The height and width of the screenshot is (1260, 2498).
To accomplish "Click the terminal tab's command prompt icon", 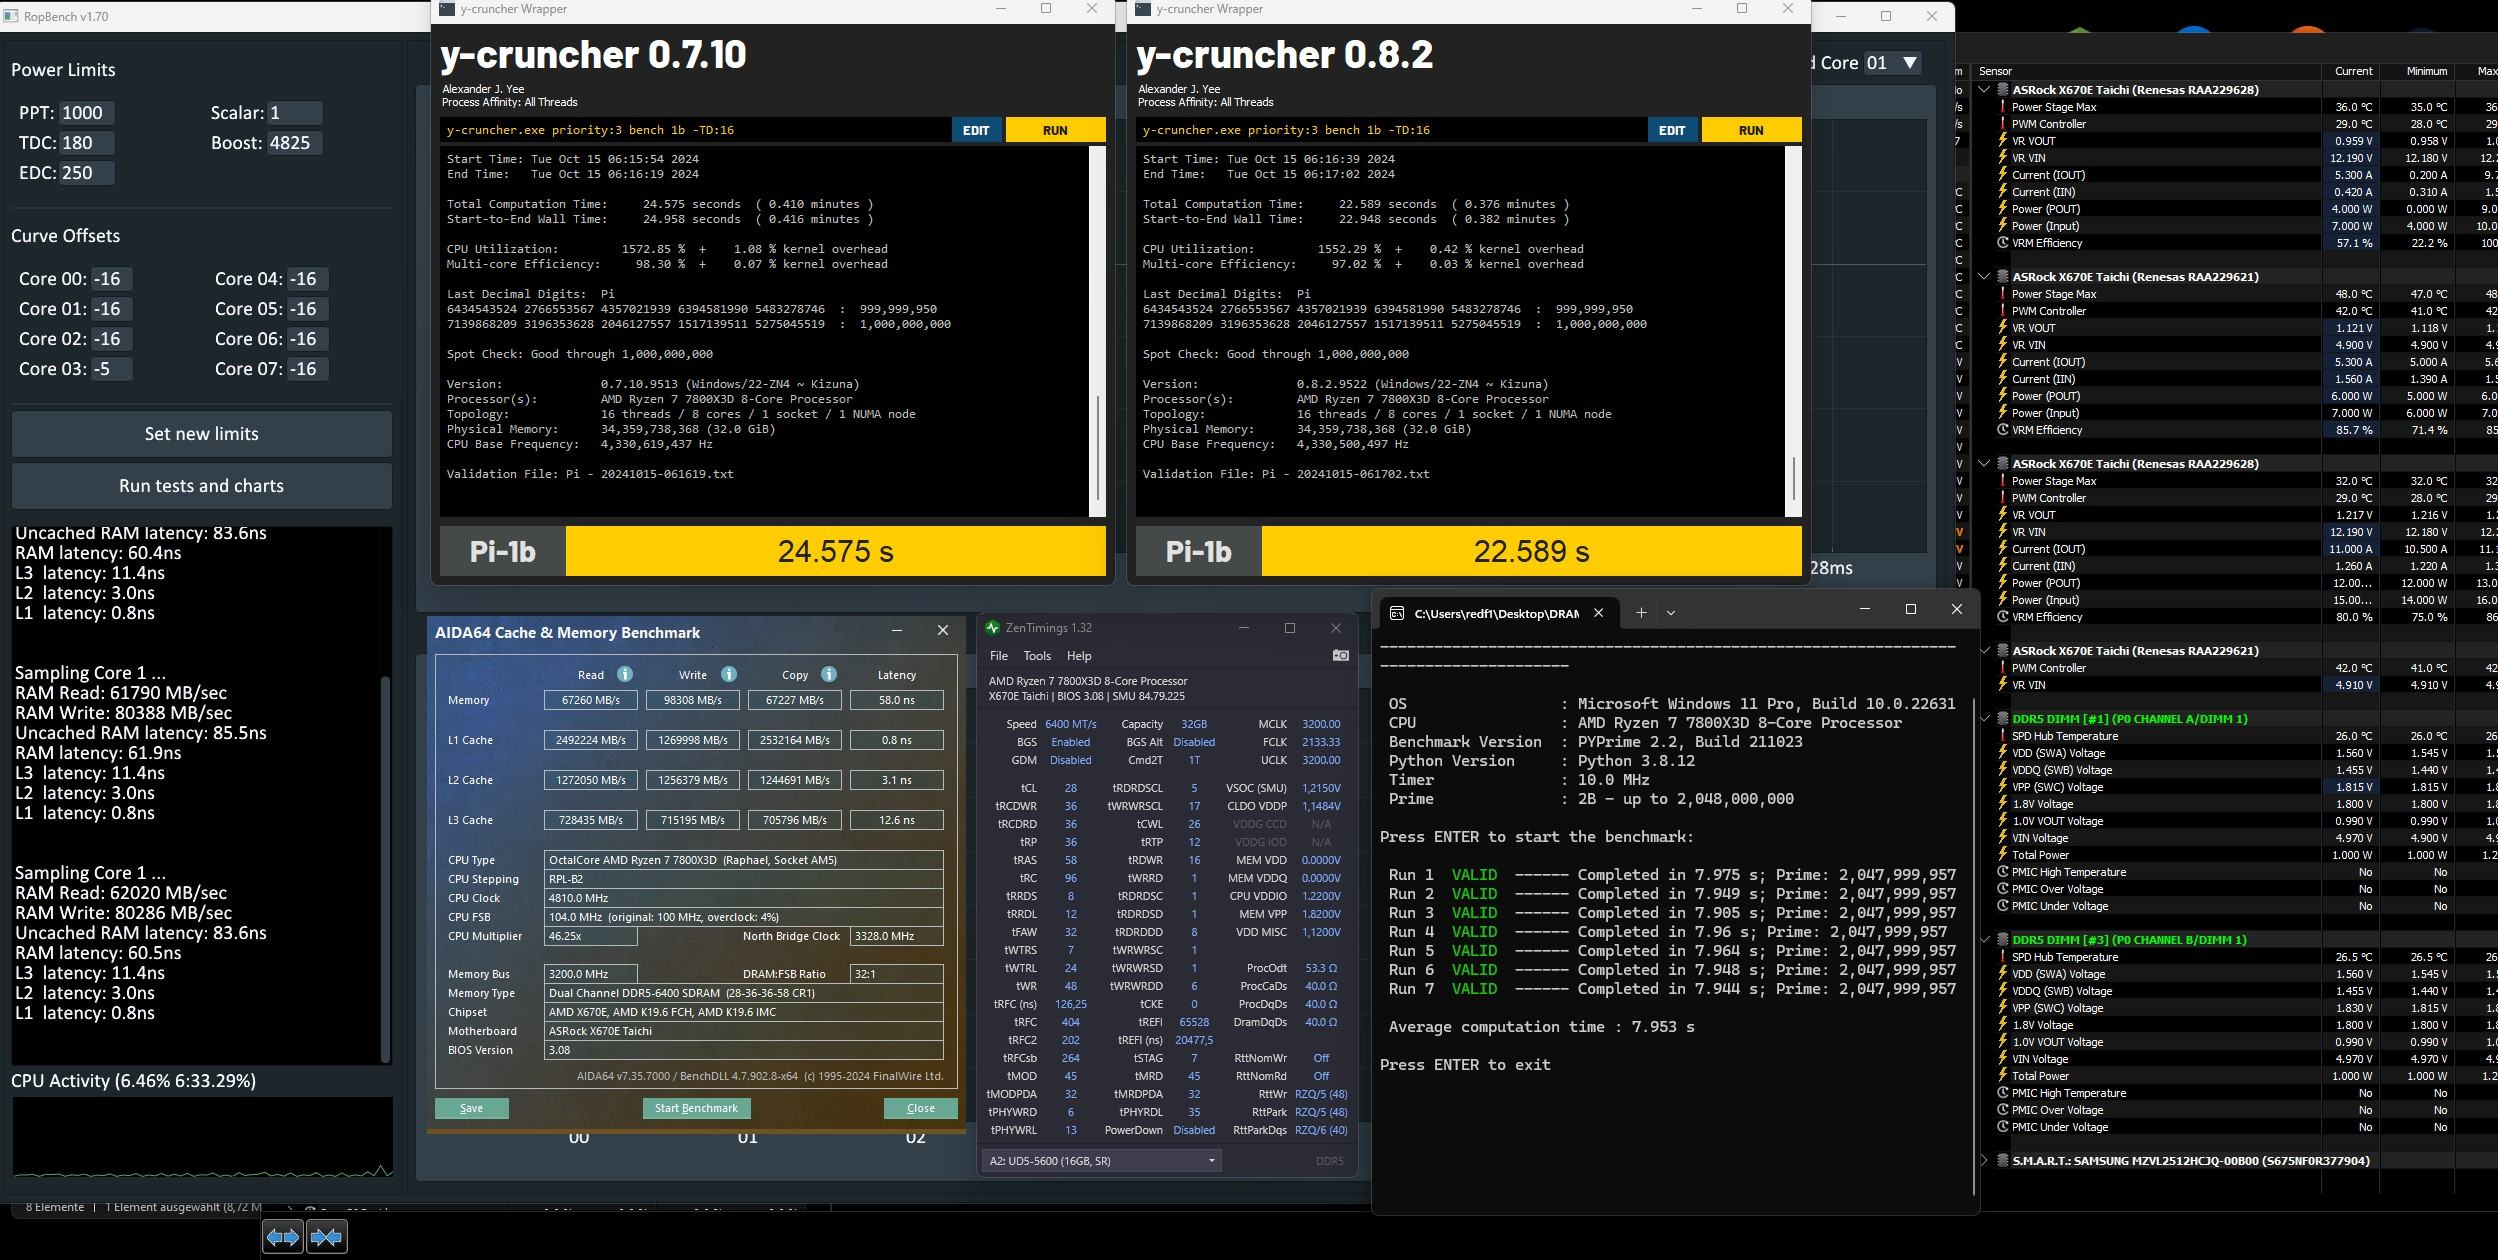I will [x=1397, y=613].
